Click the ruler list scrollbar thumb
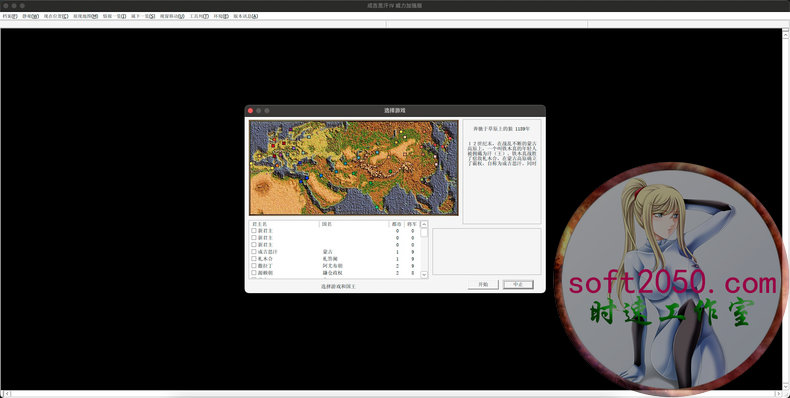790x398 pixels. (x=424, y=233)
